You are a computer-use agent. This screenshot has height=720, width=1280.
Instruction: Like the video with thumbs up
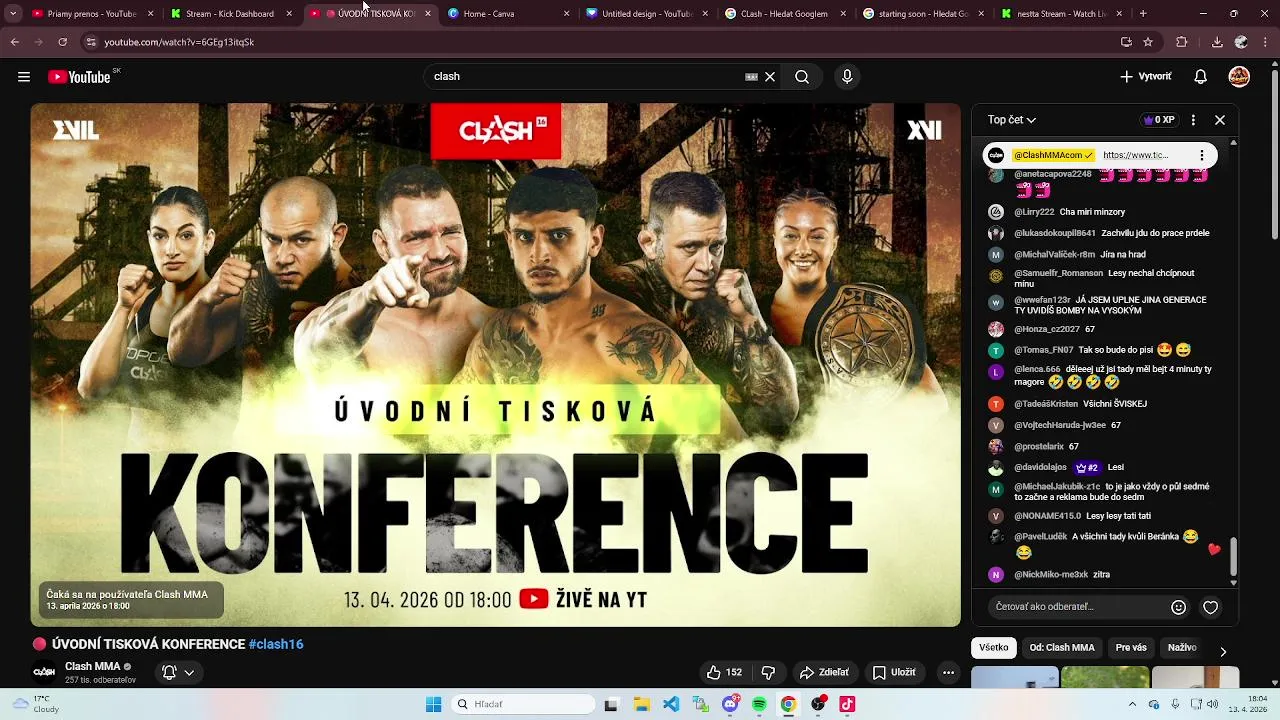click(724, 672)
